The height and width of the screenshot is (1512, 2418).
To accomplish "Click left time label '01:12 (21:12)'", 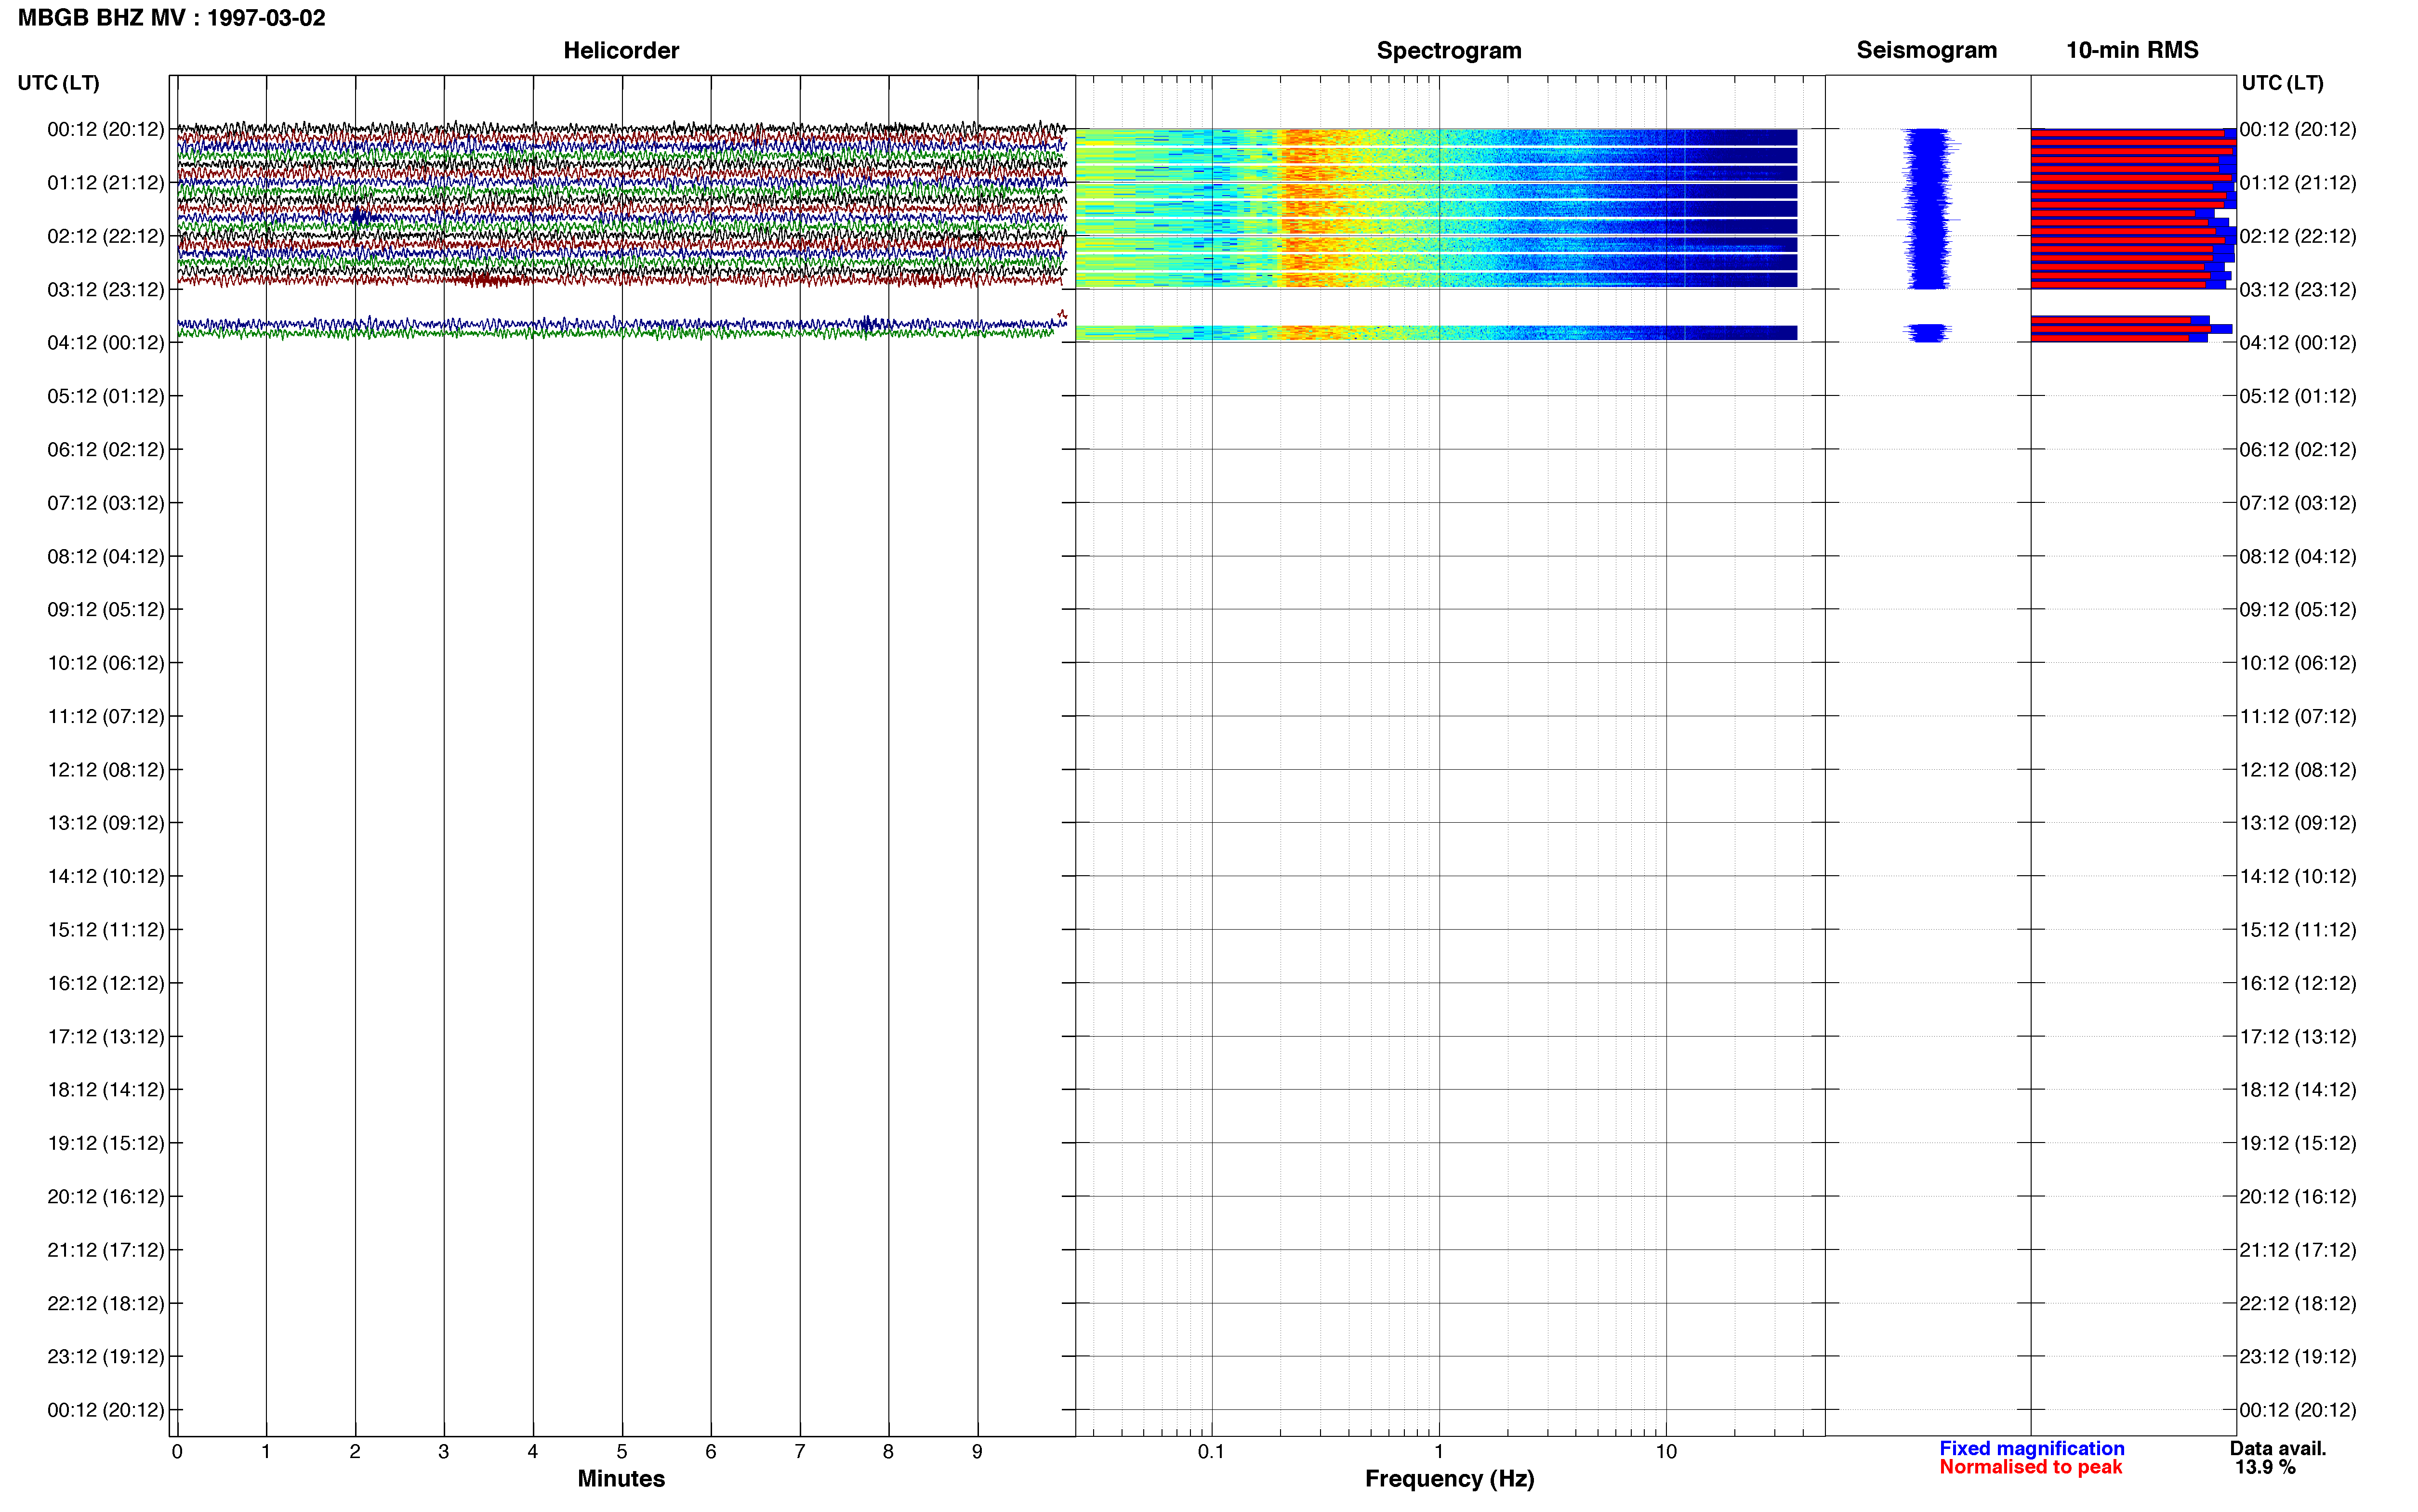I will 106,183.
